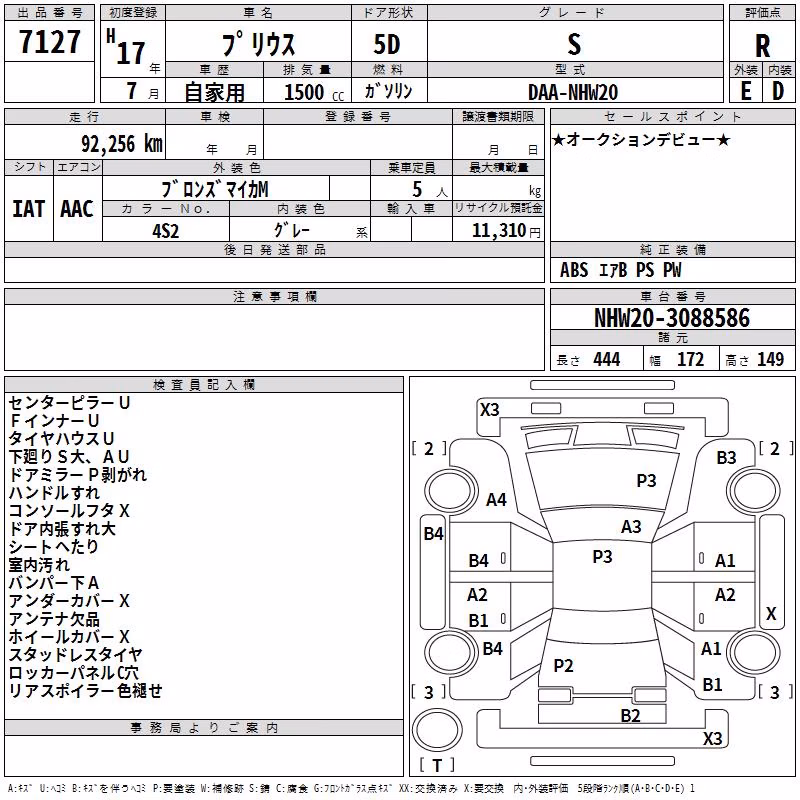800x800 pixels.
Task: Select the width value 172
Action: (690, 359)
